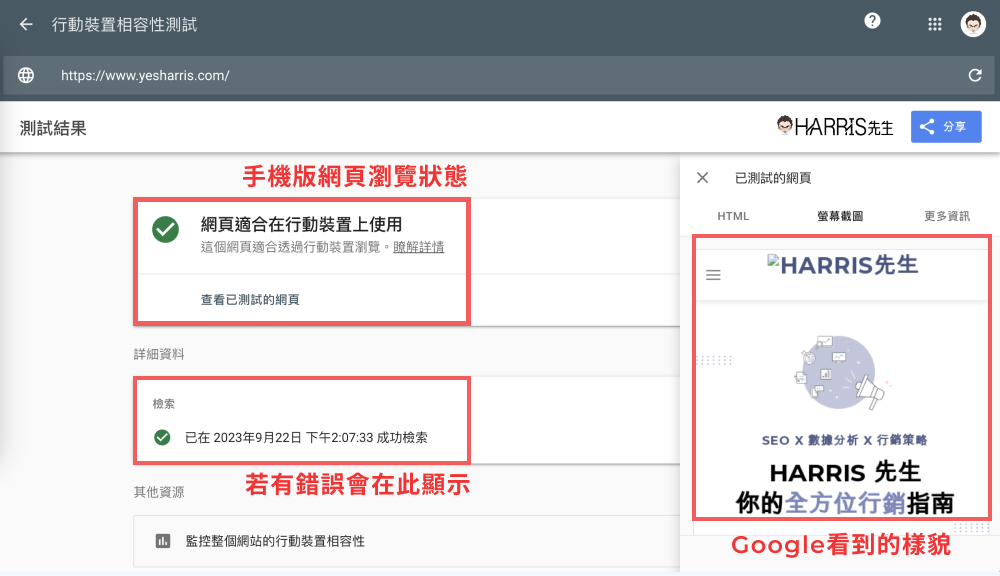Open the help question mark icon
The height and width of the screenshot is (576, 1000).
click(872, 21)
